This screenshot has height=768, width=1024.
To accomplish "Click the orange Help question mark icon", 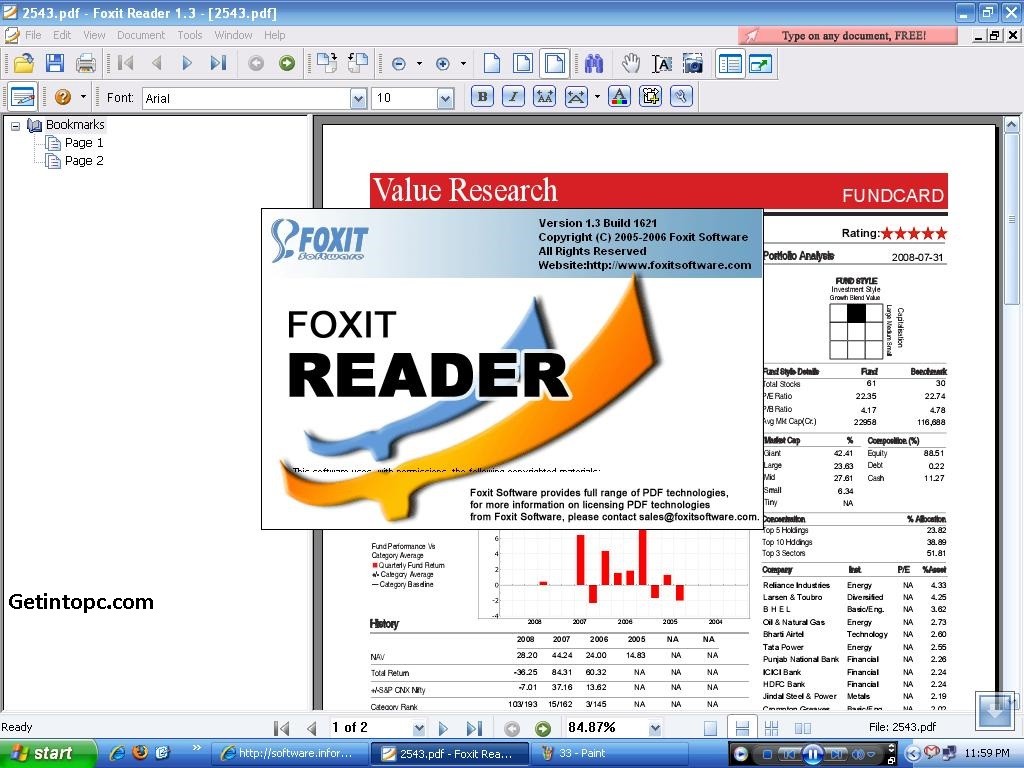I will click(x=63, y=97).
